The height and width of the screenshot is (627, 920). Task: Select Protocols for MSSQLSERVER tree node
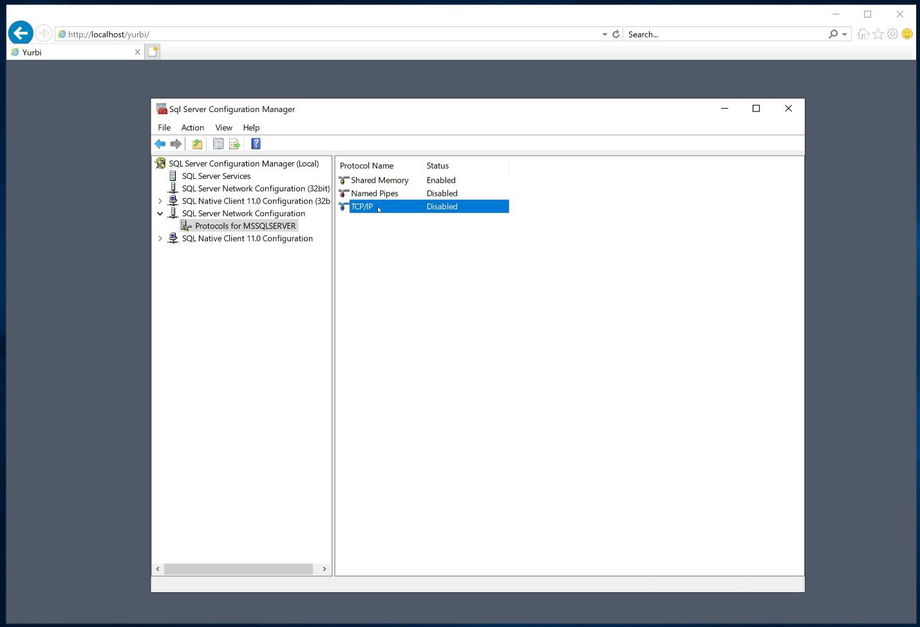coord(245,226)
